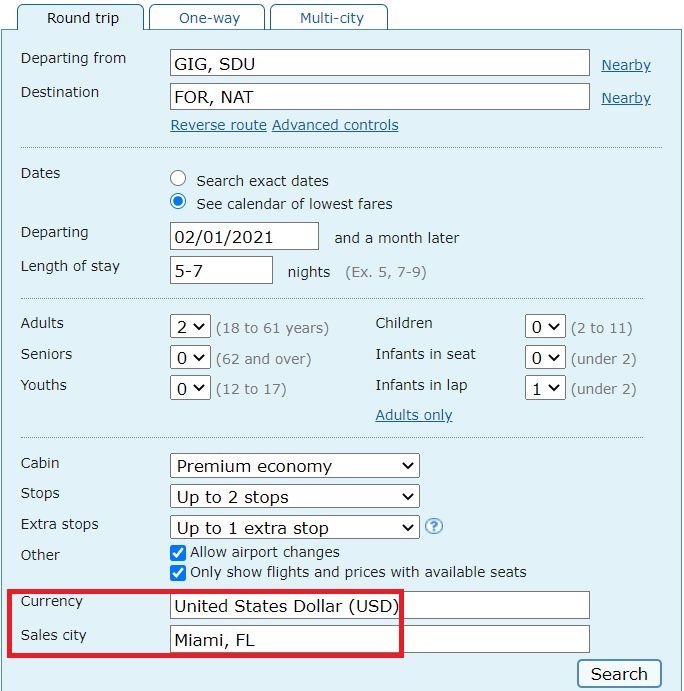This screenshot has height=691, width=684.
Task: Expand the Stops dropdown
Action: (x=295, y=497)
